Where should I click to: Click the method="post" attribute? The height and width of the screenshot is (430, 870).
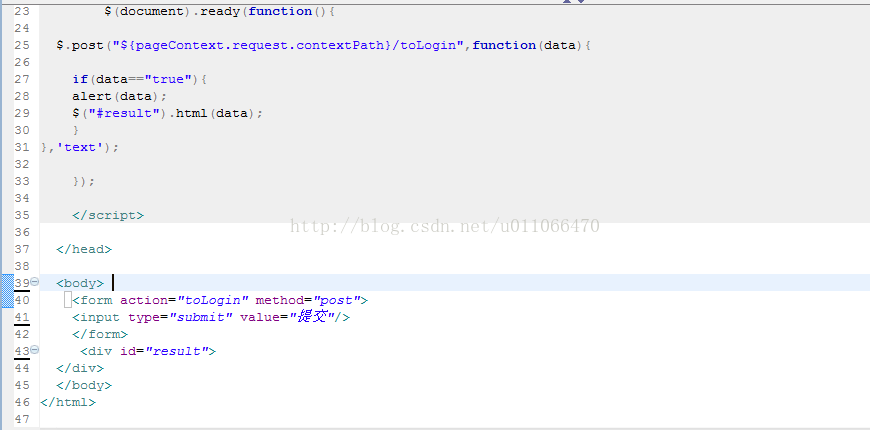point(307,300)
